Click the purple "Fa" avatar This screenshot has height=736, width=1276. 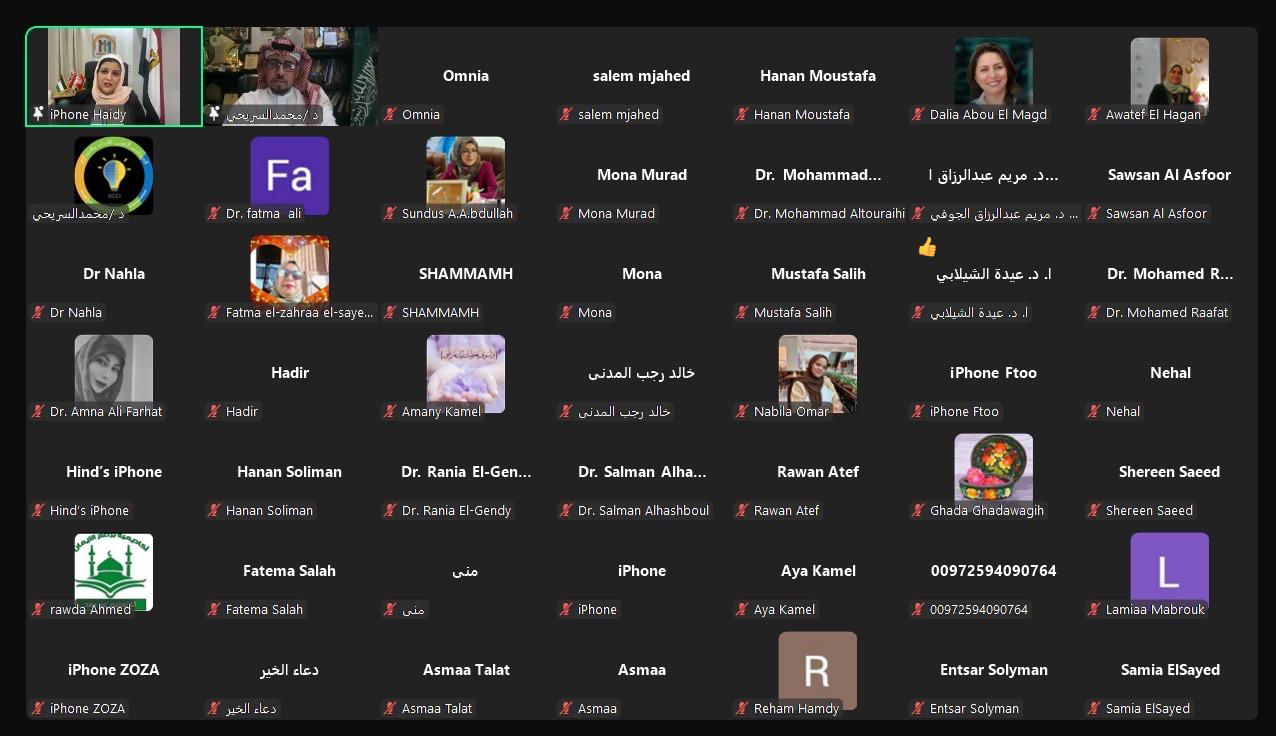click(289, 175)
